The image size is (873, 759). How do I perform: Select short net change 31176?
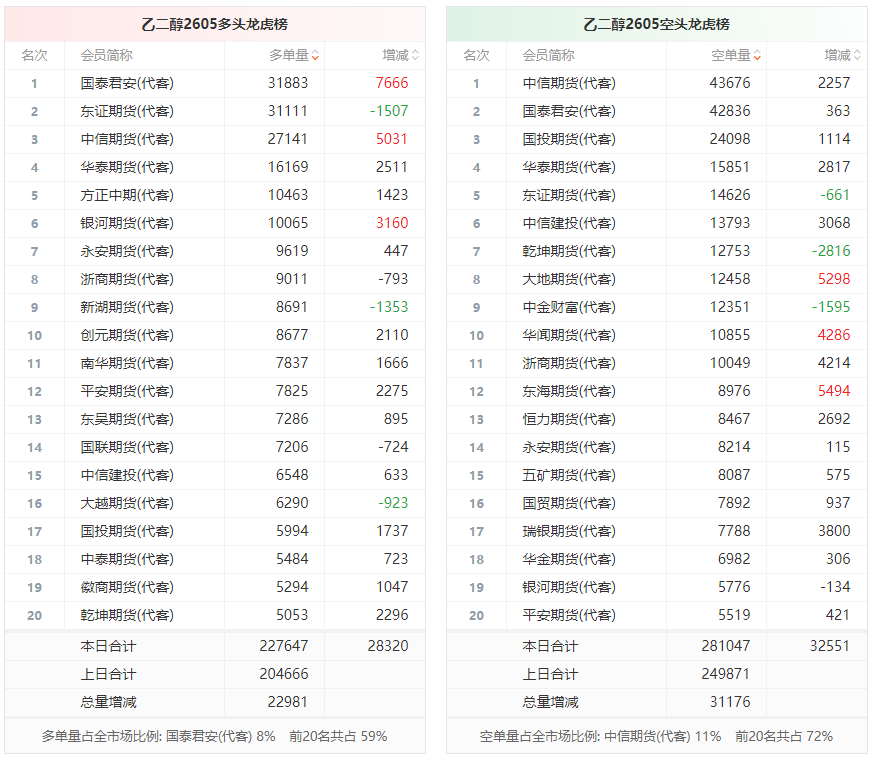[x=730, y=702]
